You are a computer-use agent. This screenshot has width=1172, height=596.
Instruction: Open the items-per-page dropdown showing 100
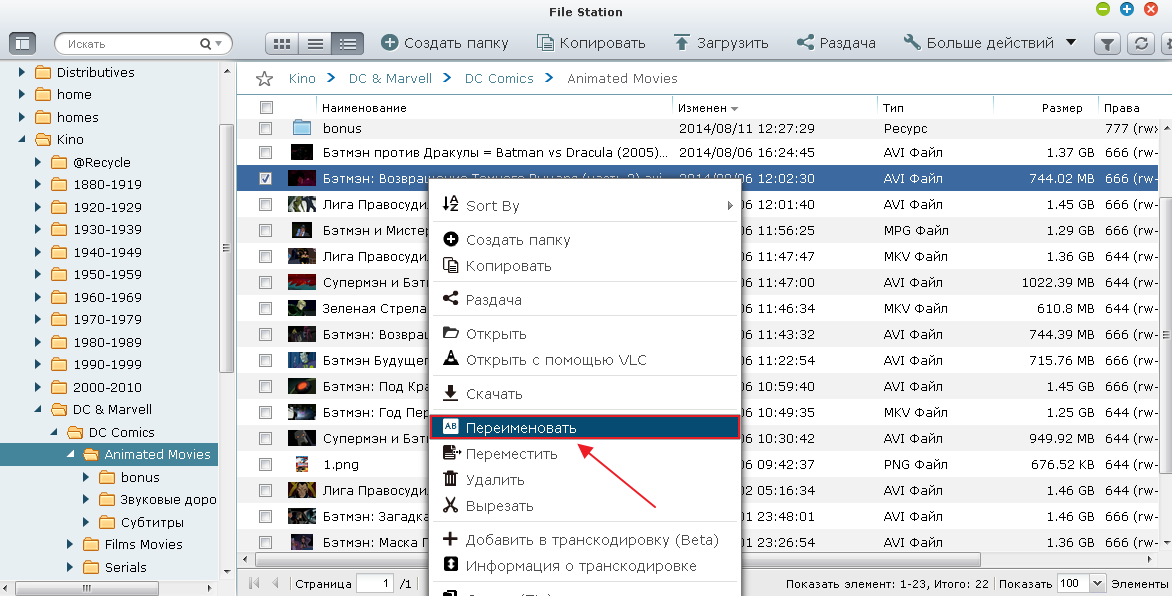click(1097, 583)
